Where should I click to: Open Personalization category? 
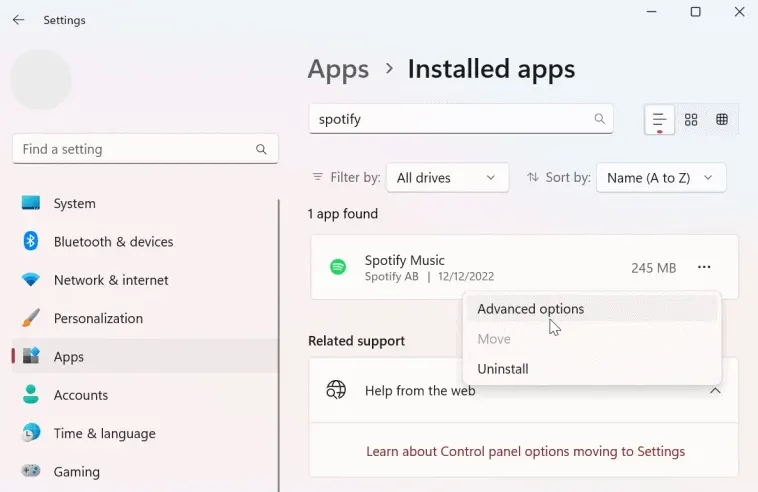145,318
